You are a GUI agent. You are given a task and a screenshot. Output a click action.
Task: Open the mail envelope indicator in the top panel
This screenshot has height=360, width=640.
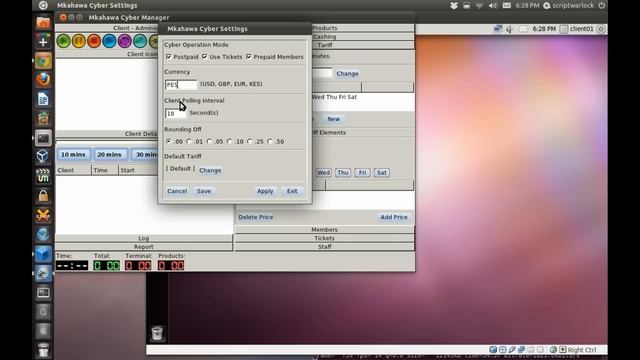pos(507,6)
